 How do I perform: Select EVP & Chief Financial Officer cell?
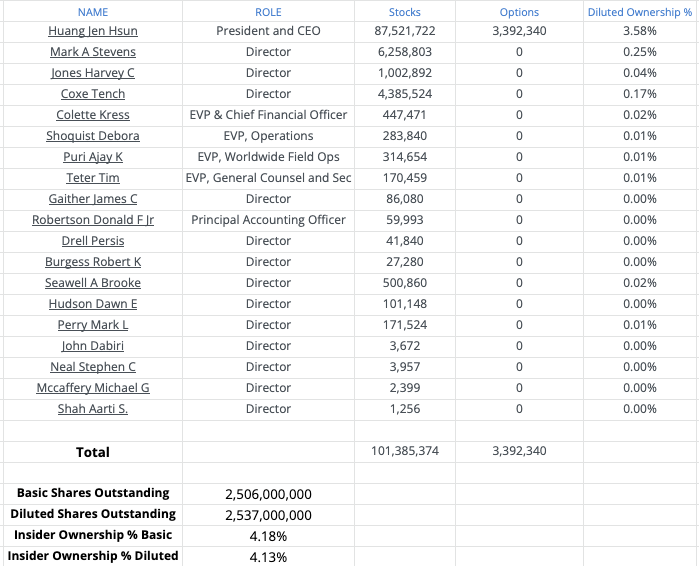tap(268, 115)
